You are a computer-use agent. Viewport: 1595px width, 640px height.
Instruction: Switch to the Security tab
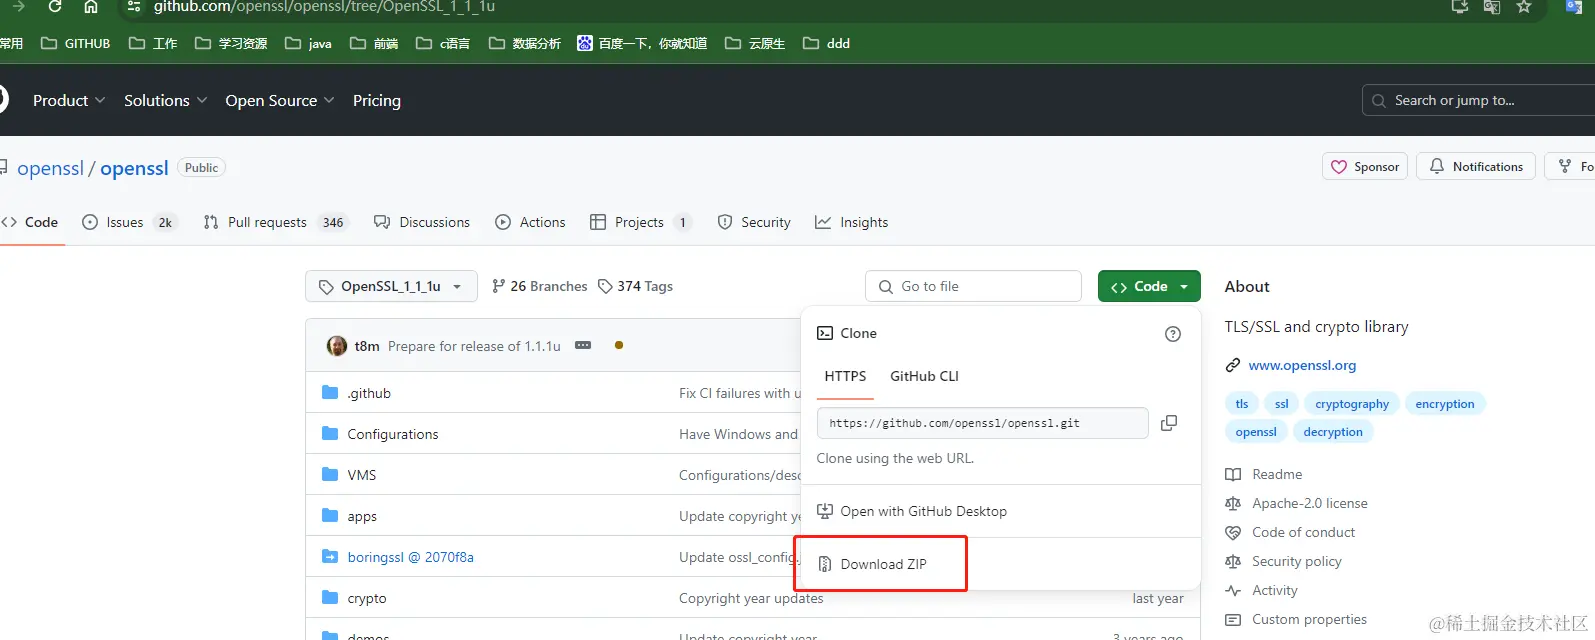[x=755, y=222]
